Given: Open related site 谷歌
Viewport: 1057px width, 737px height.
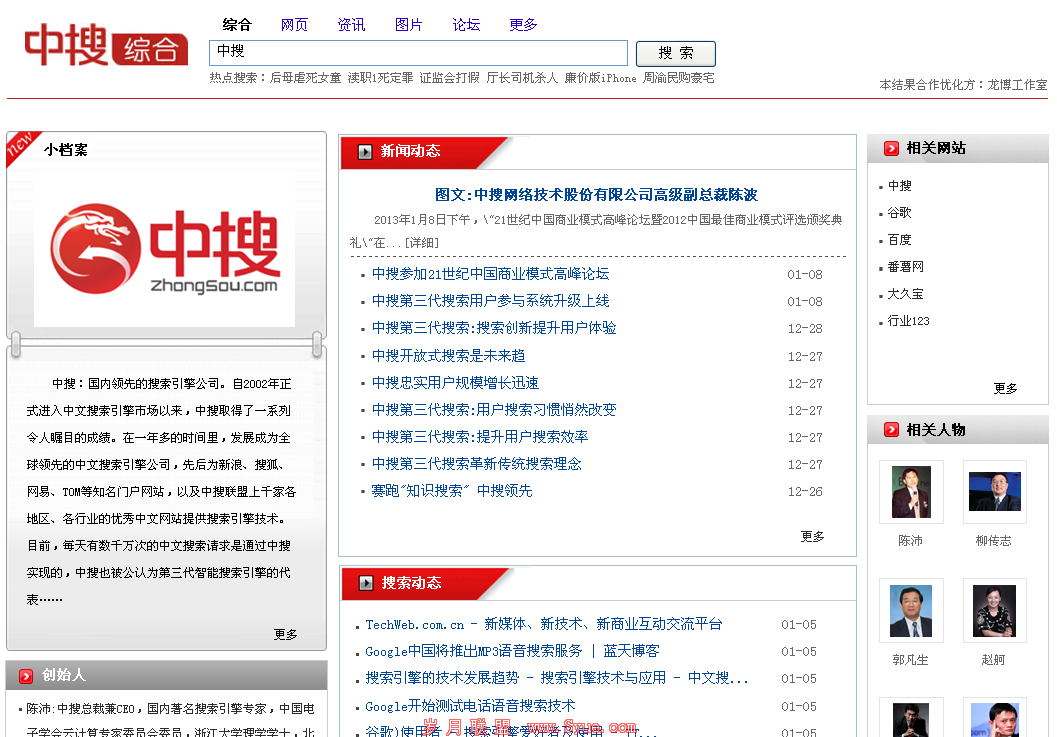Looking at the screenshot, I should (x=899, y=213).
